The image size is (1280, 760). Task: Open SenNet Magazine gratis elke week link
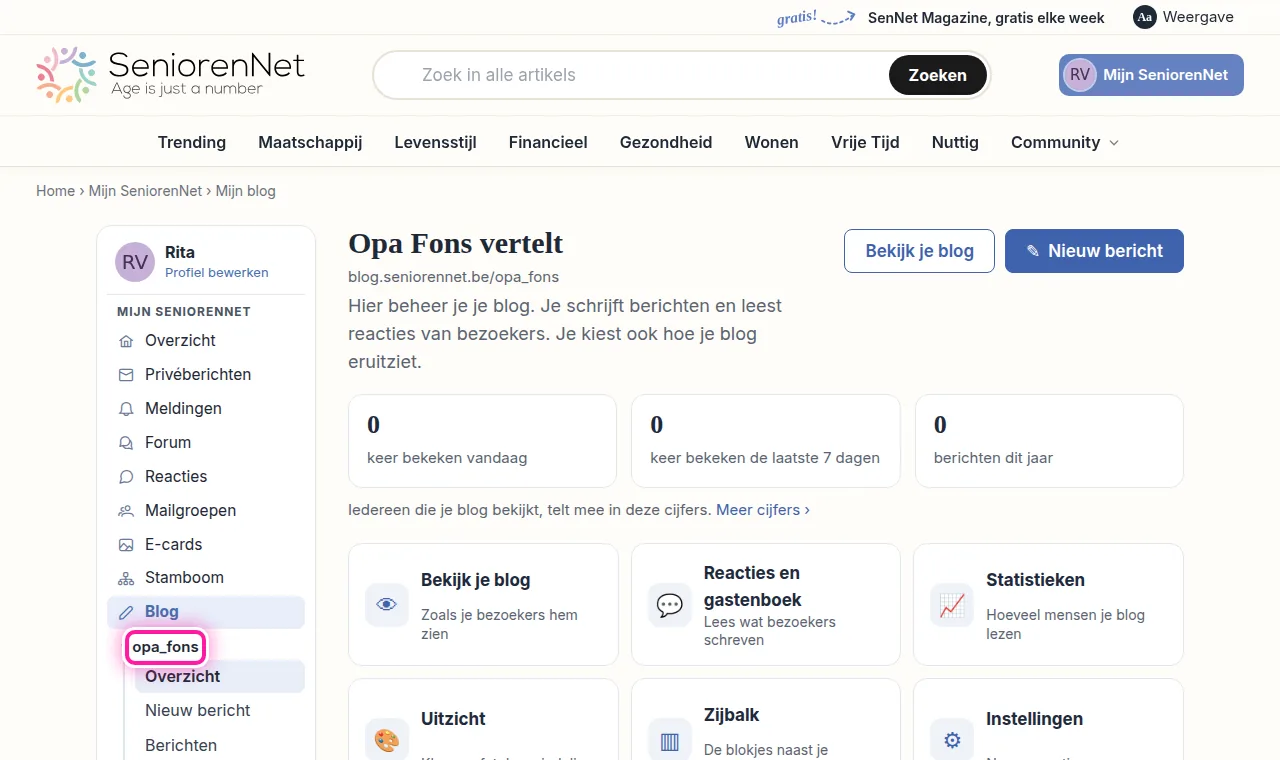pyautogui.click(x=986, y=17)
